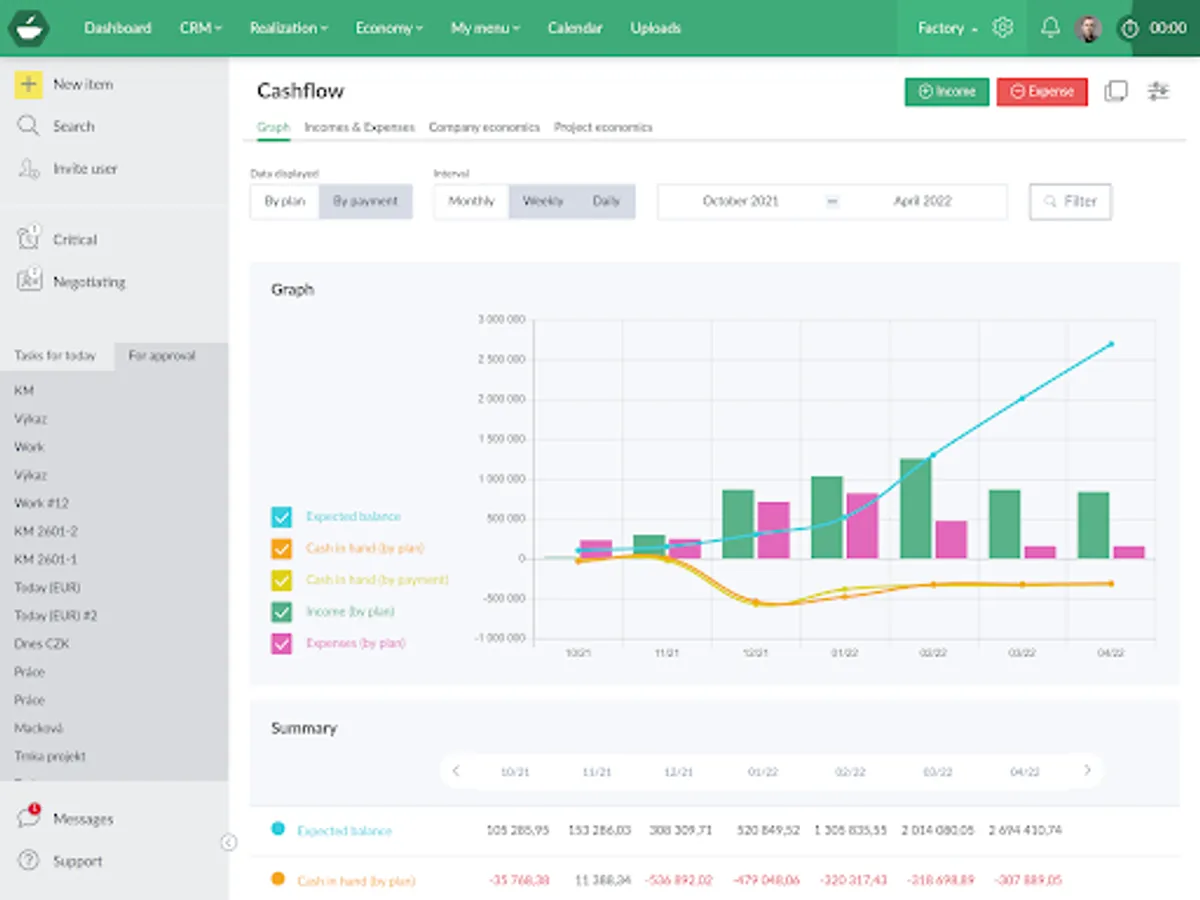This screenshot has height=900, width=1200.
Task: Click the duplicate window icon near Expense
Action: coord(1116,91)
